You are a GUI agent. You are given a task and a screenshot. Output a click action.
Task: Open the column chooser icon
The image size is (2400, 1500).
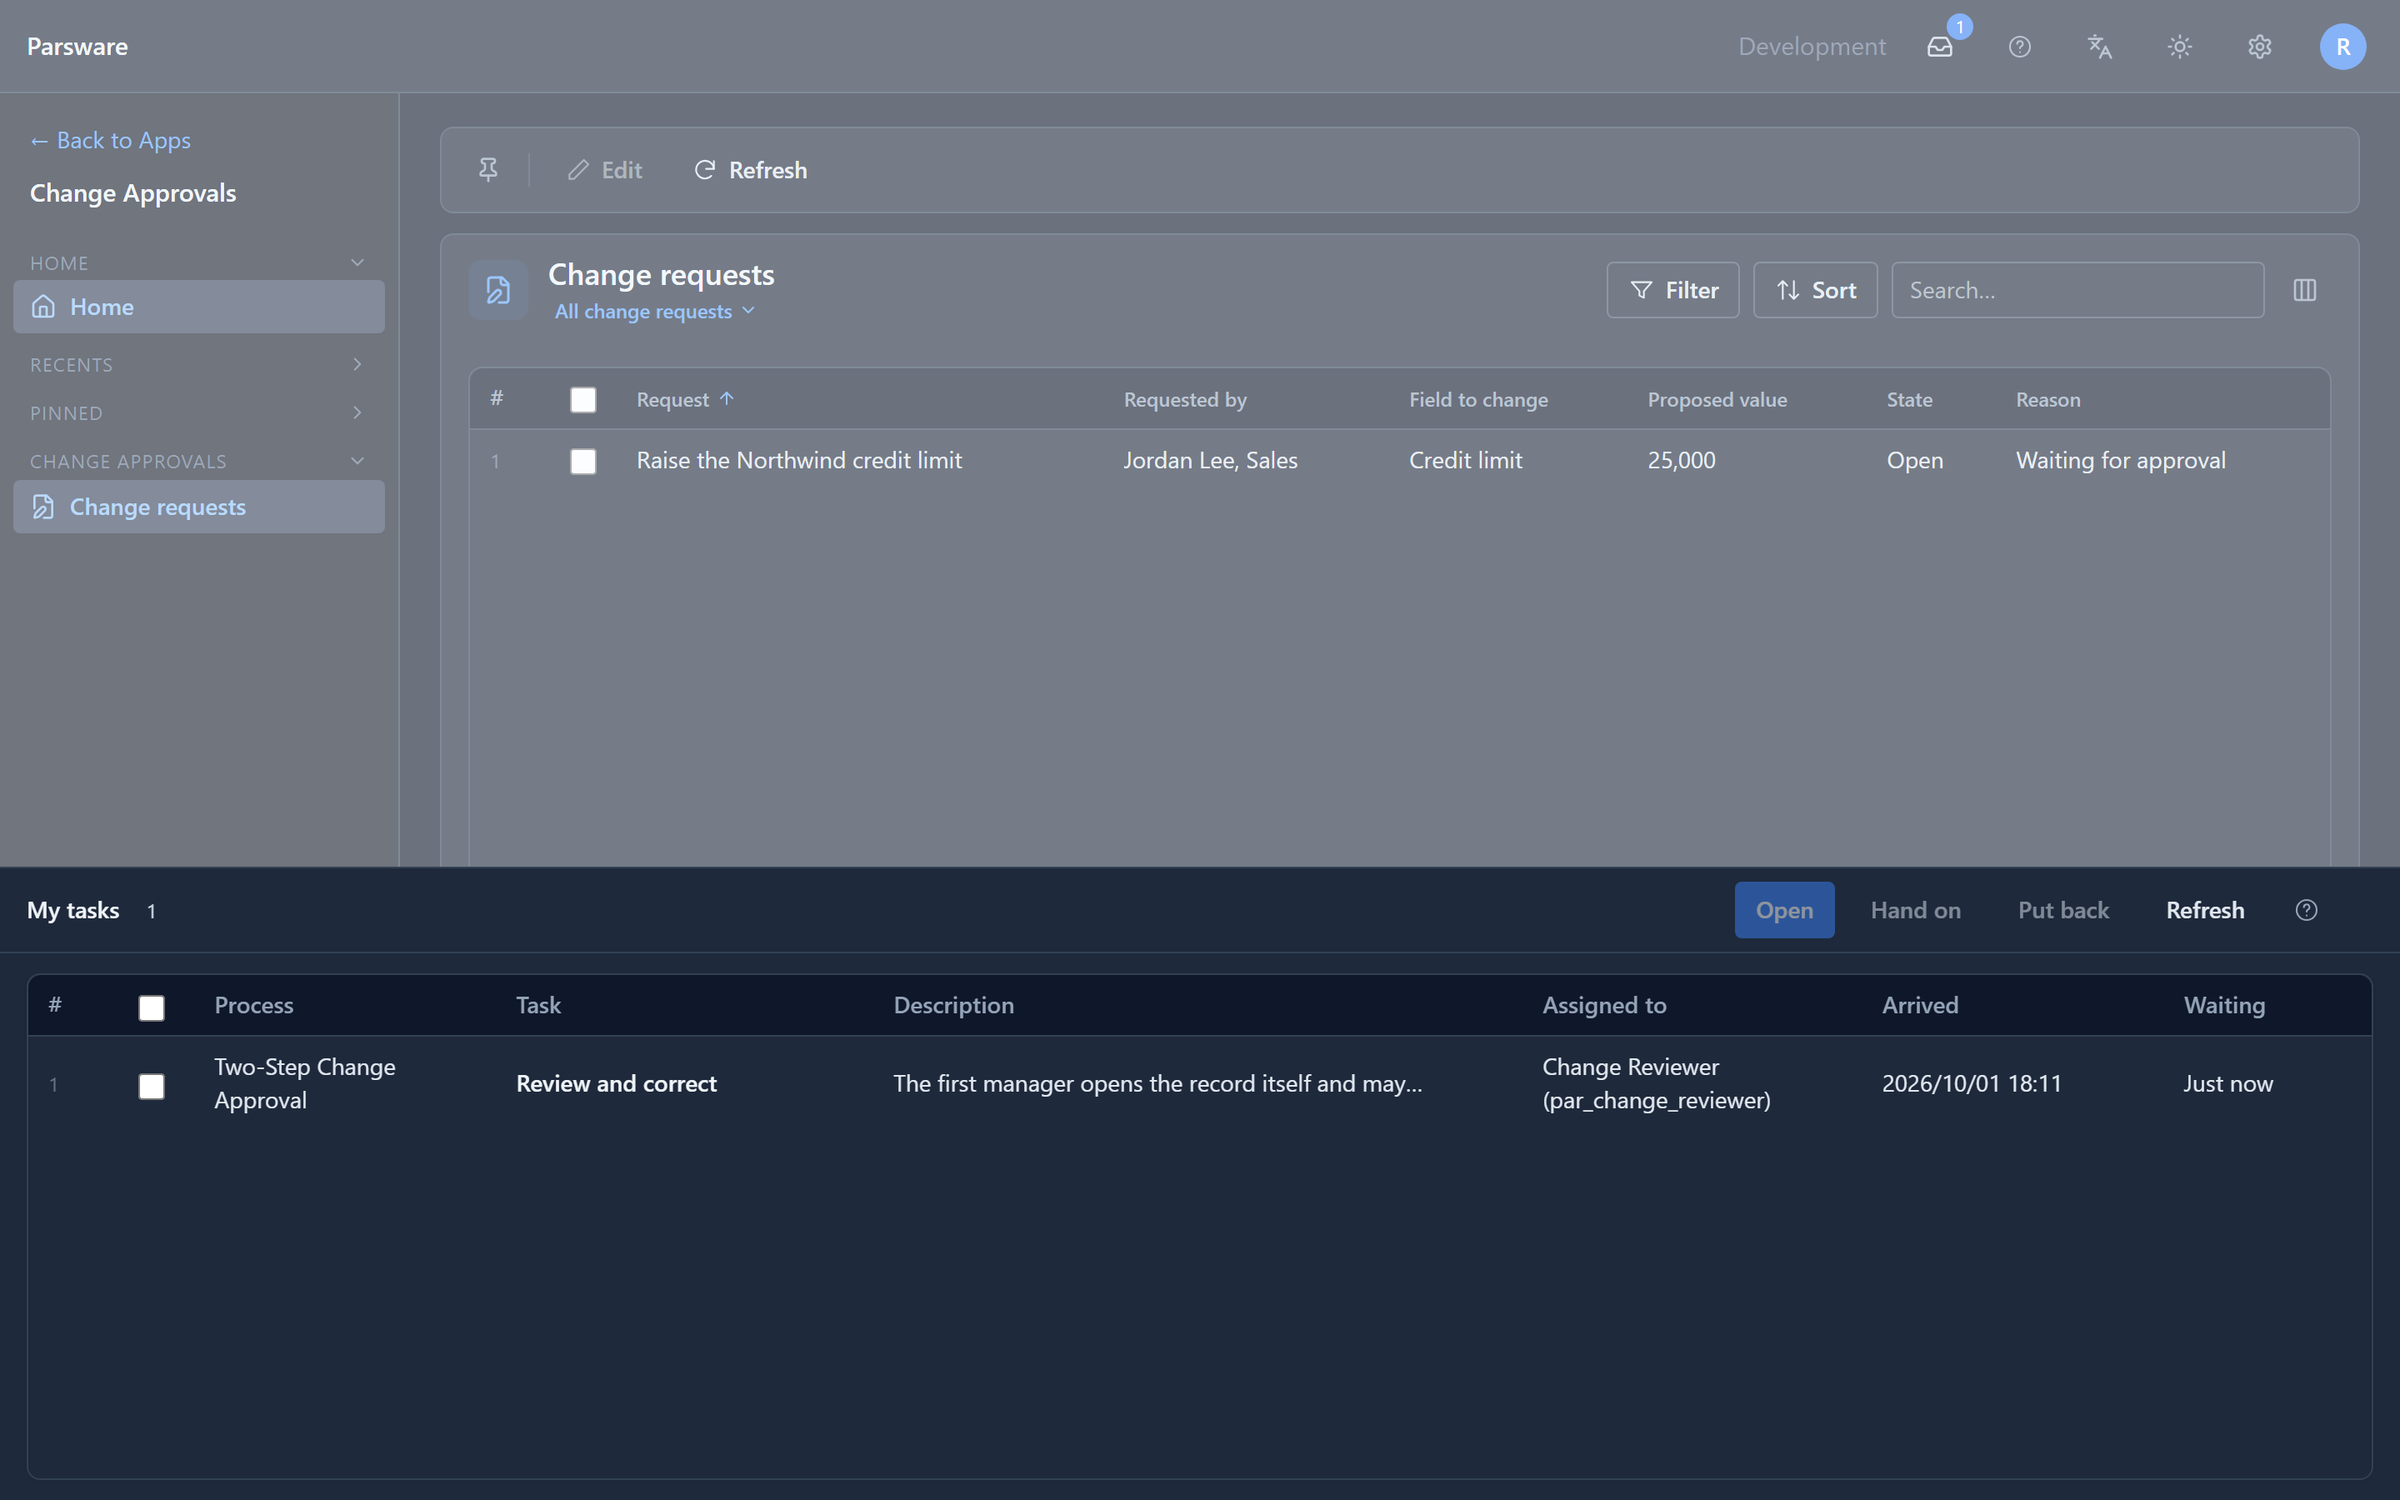click(x=2304, y=290)
